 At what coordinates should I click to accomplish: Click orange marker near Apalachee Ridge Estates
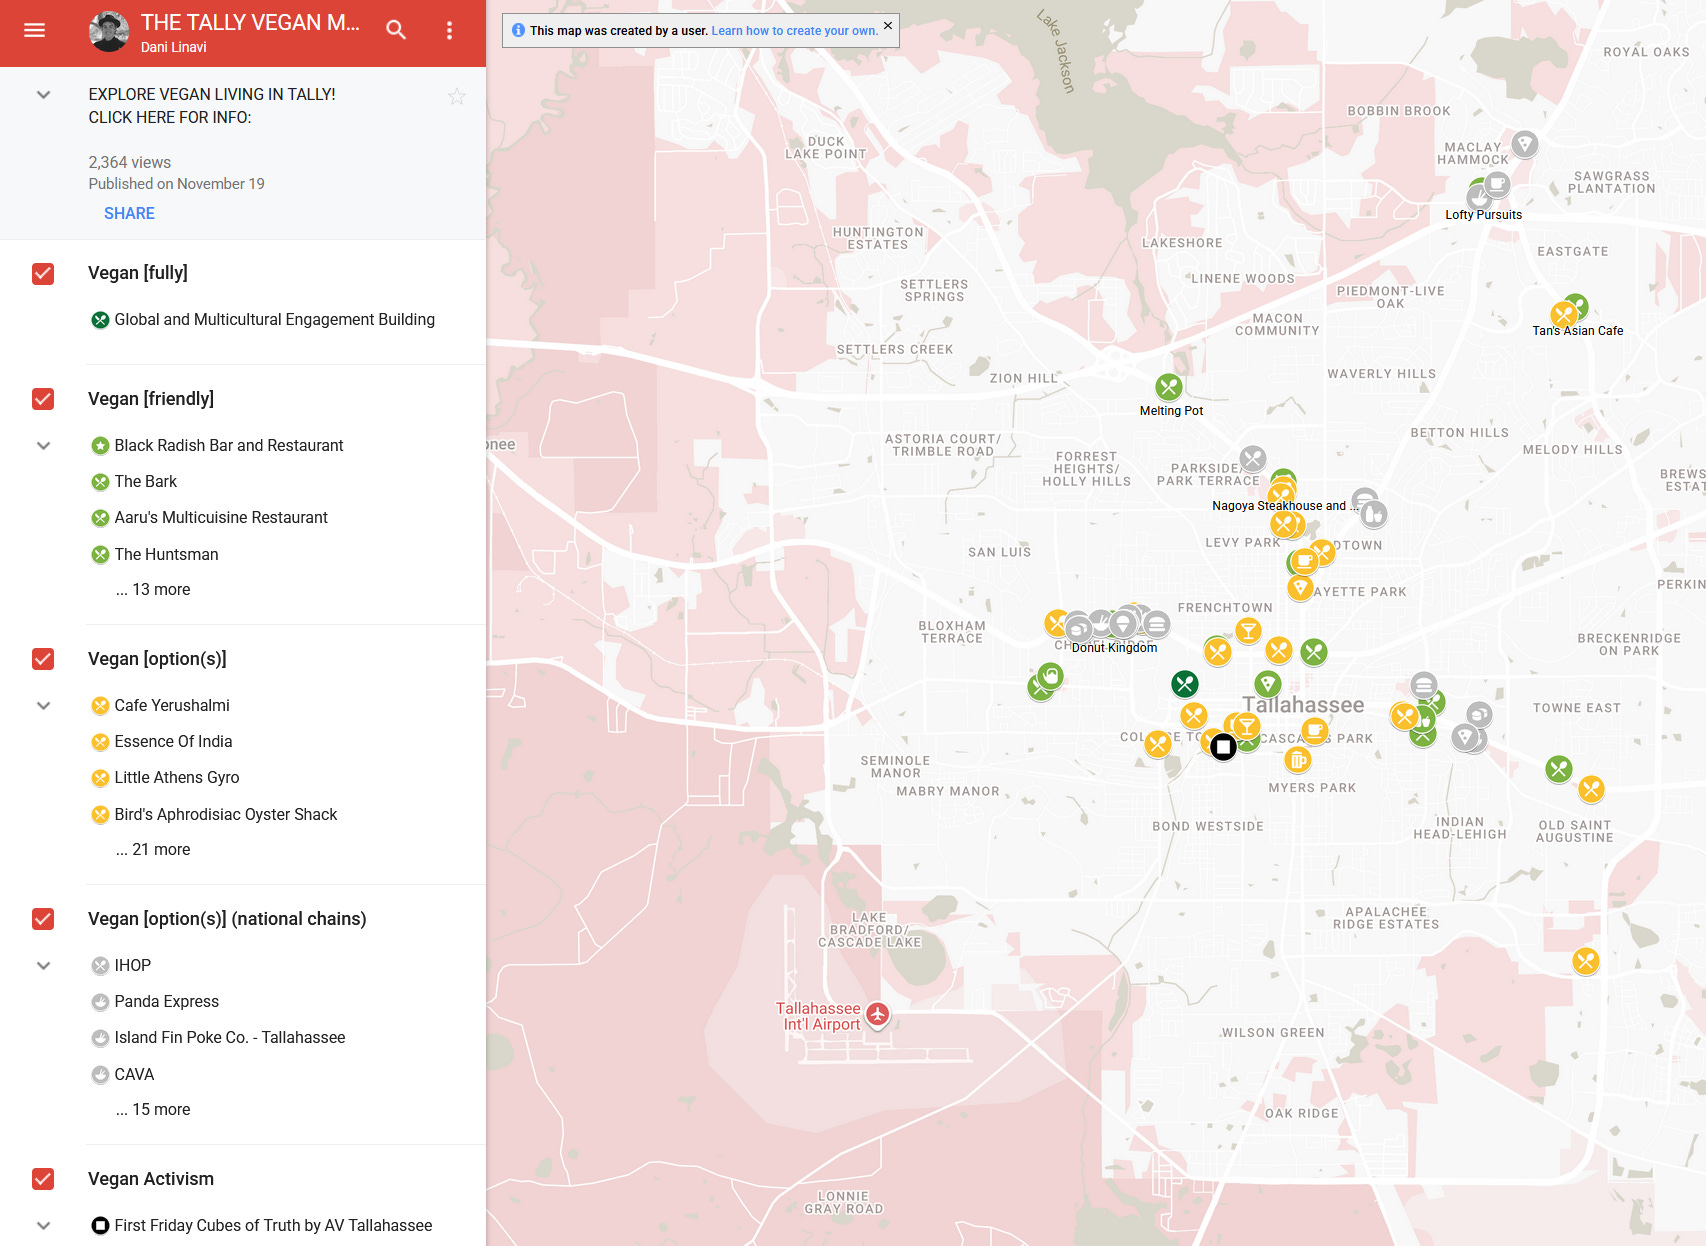point(1586,962)
